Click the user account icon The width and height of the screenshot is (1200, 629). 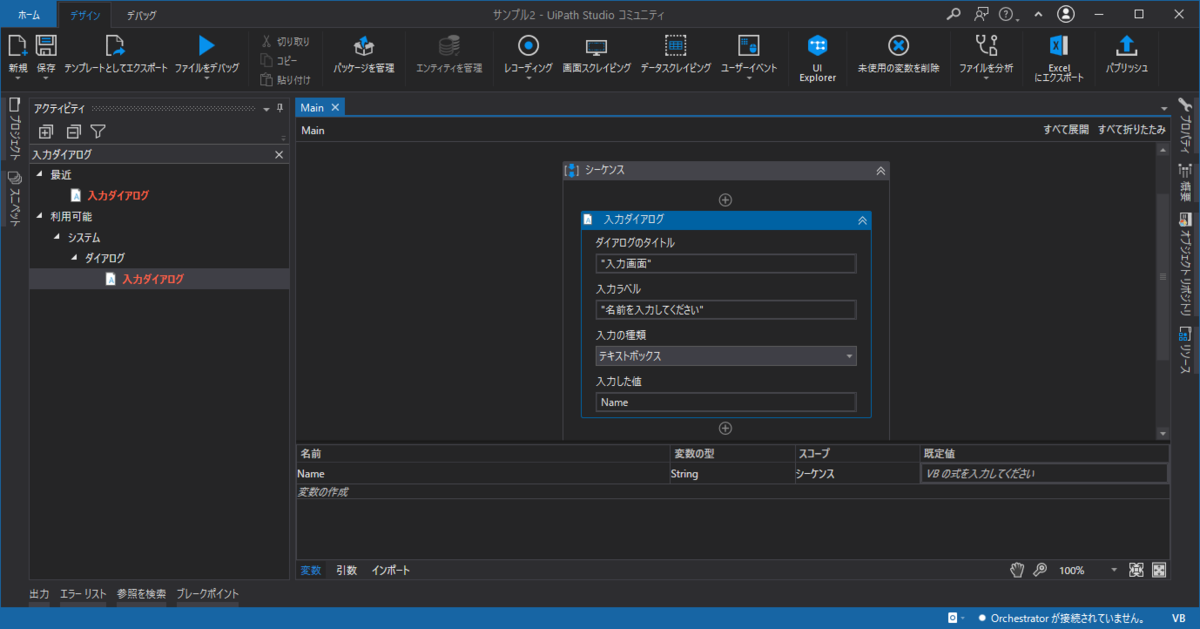point(1065,14)
